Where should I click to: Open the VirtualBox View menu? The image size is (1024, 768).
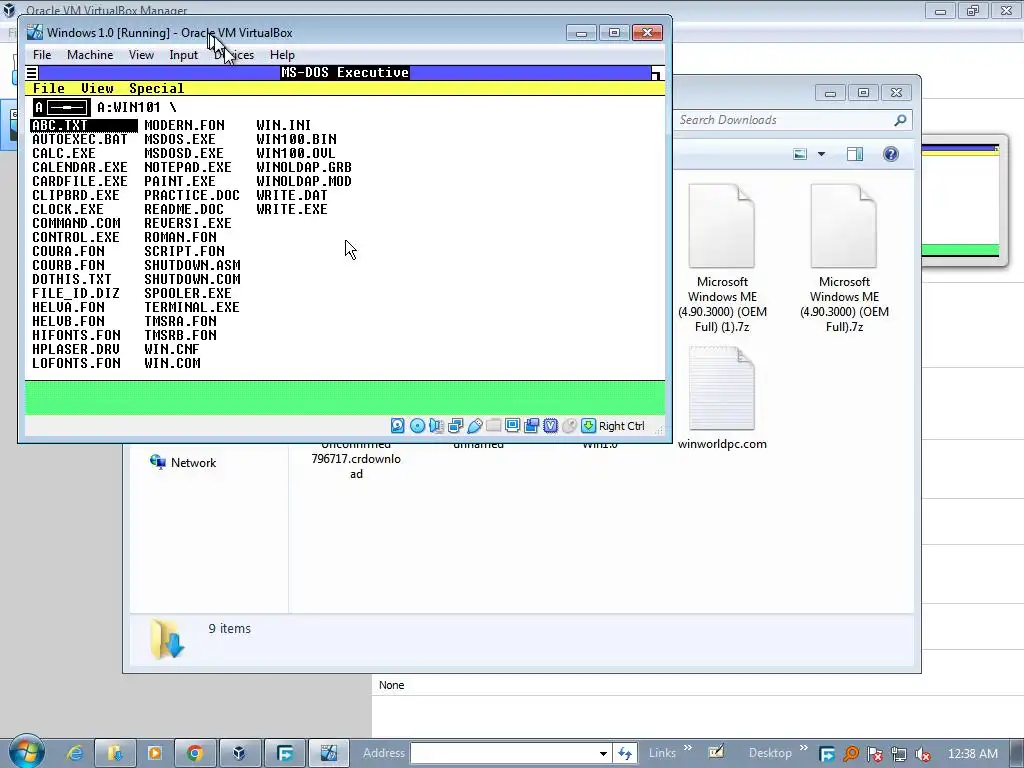coord(141,55)
